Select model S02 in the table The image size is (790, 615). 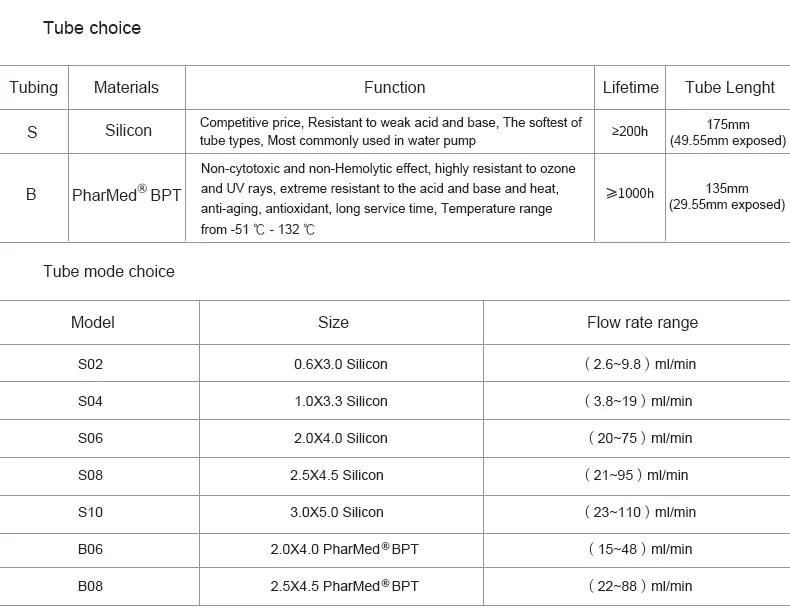[90, 364]
